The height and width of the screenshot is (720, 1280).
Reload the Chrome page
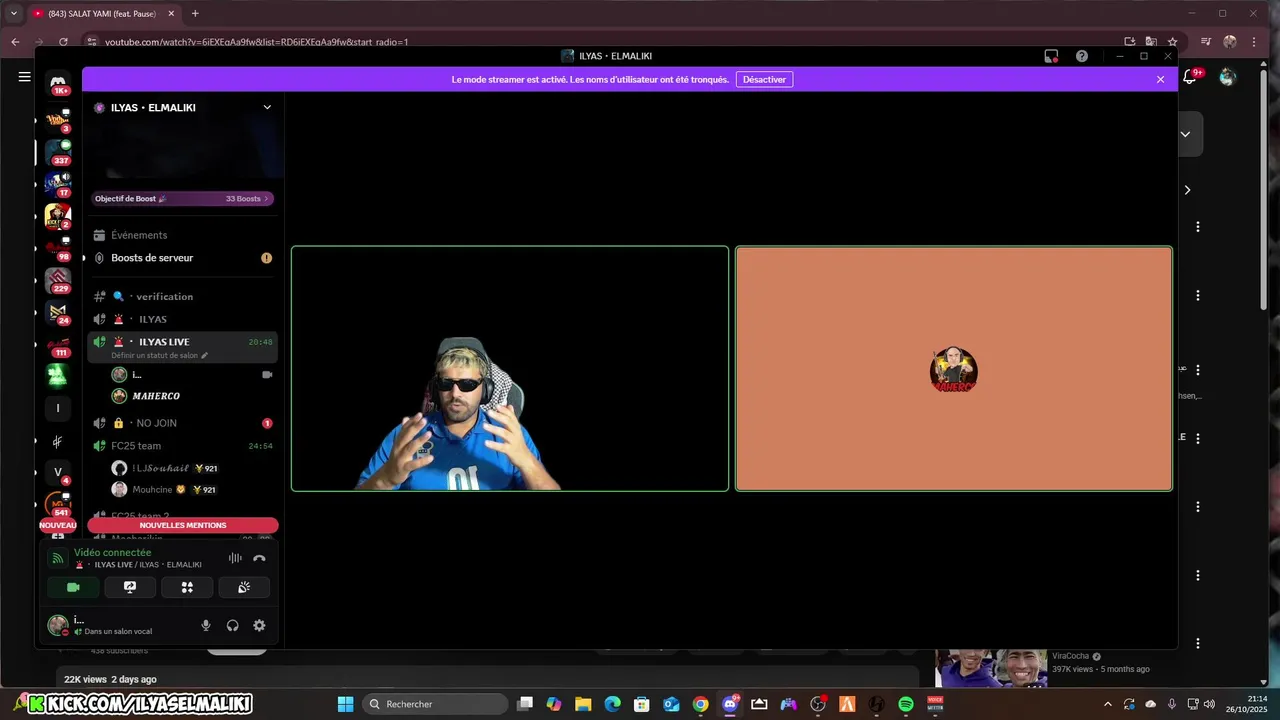pyautogui.click(x=63, y=42)
